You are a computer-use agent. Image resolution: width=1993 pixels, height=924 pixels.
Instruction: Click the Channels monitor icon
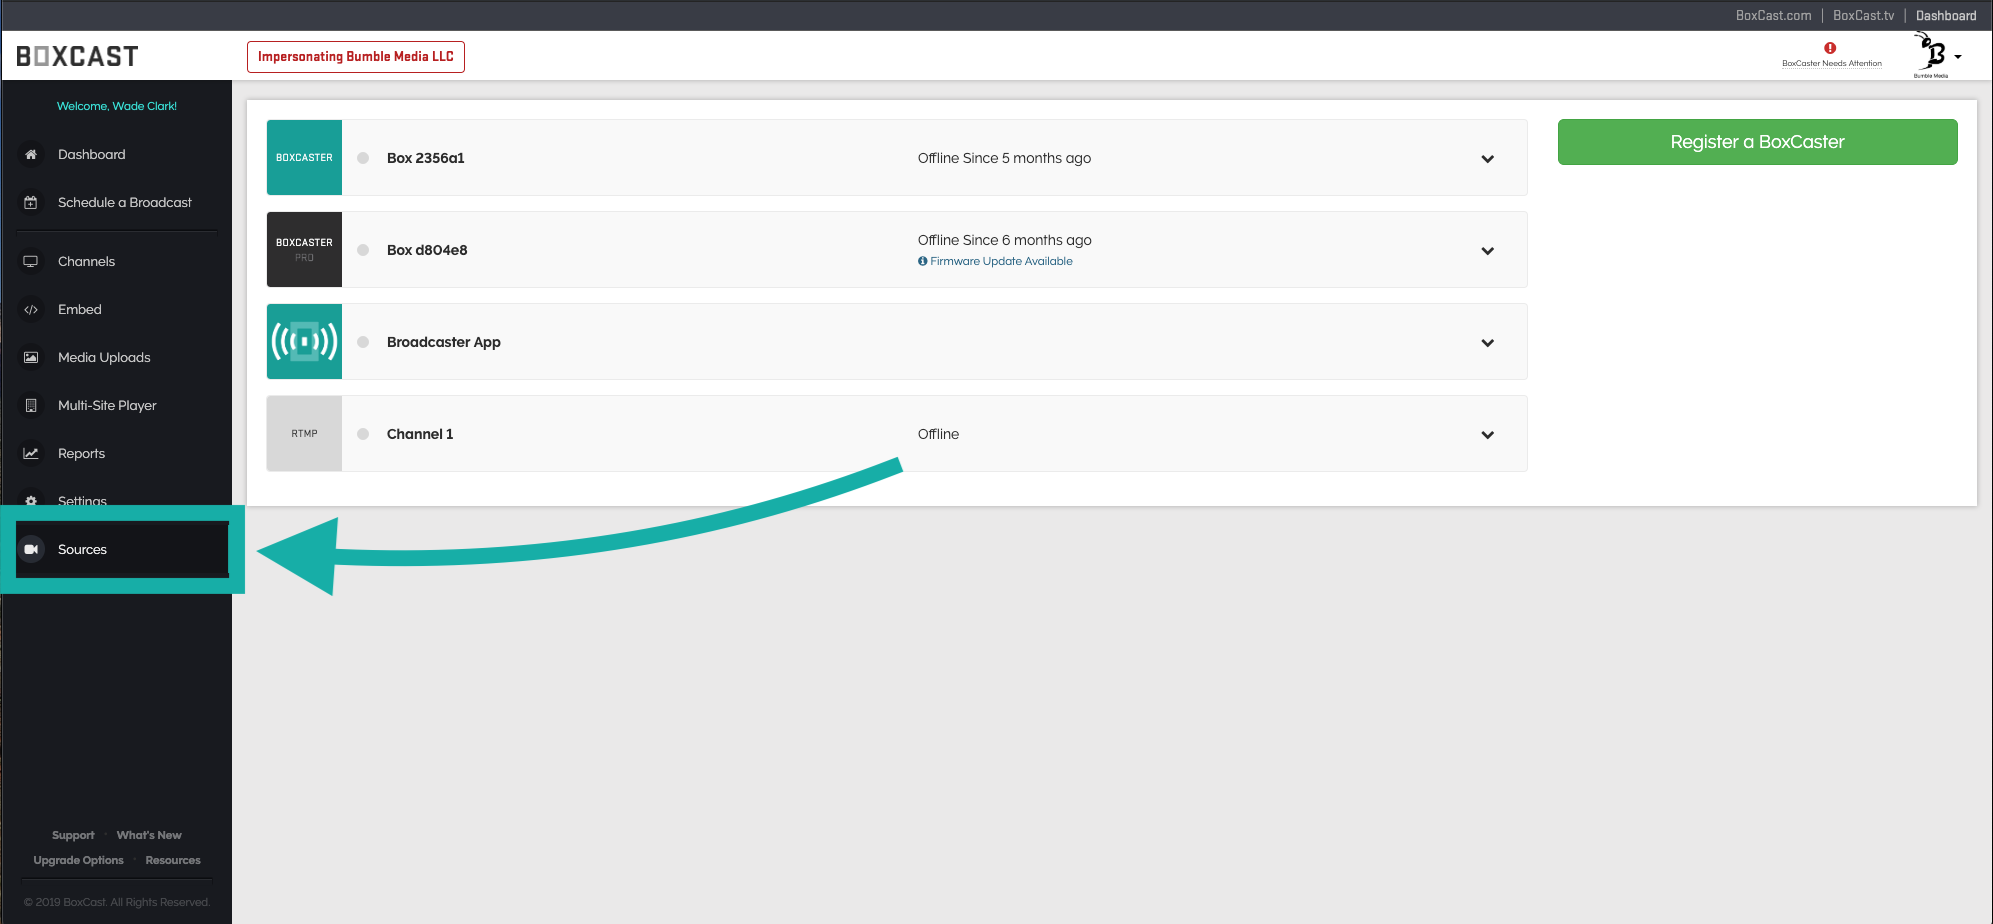pos(31,261)
